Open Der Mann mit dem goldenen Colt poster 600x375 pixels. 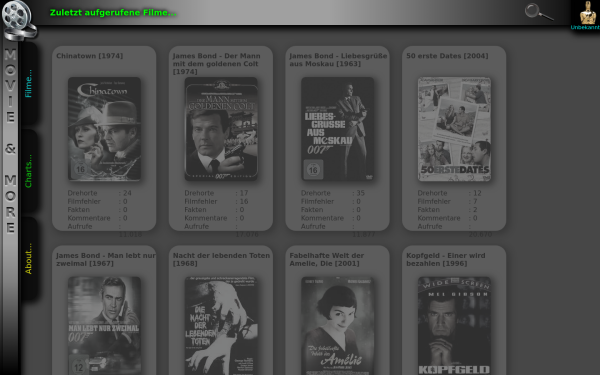coord(221,129)
